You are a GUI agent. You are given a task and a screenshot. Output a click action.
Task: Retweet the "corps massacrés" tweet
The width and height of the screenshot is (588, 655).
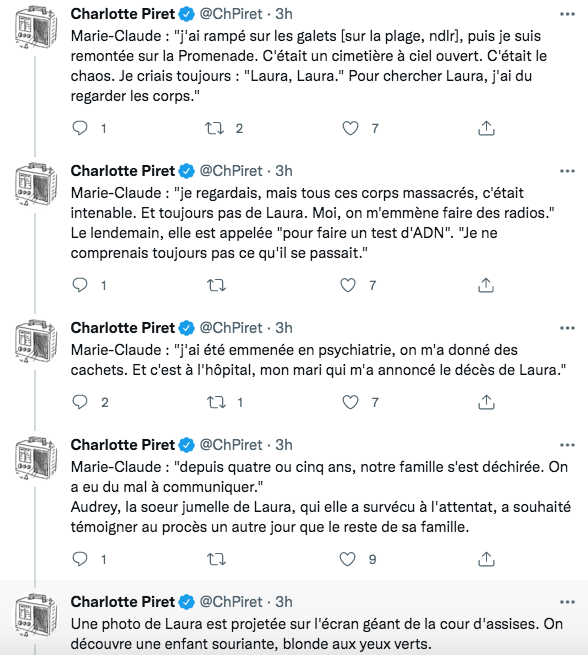pos(216,285)
